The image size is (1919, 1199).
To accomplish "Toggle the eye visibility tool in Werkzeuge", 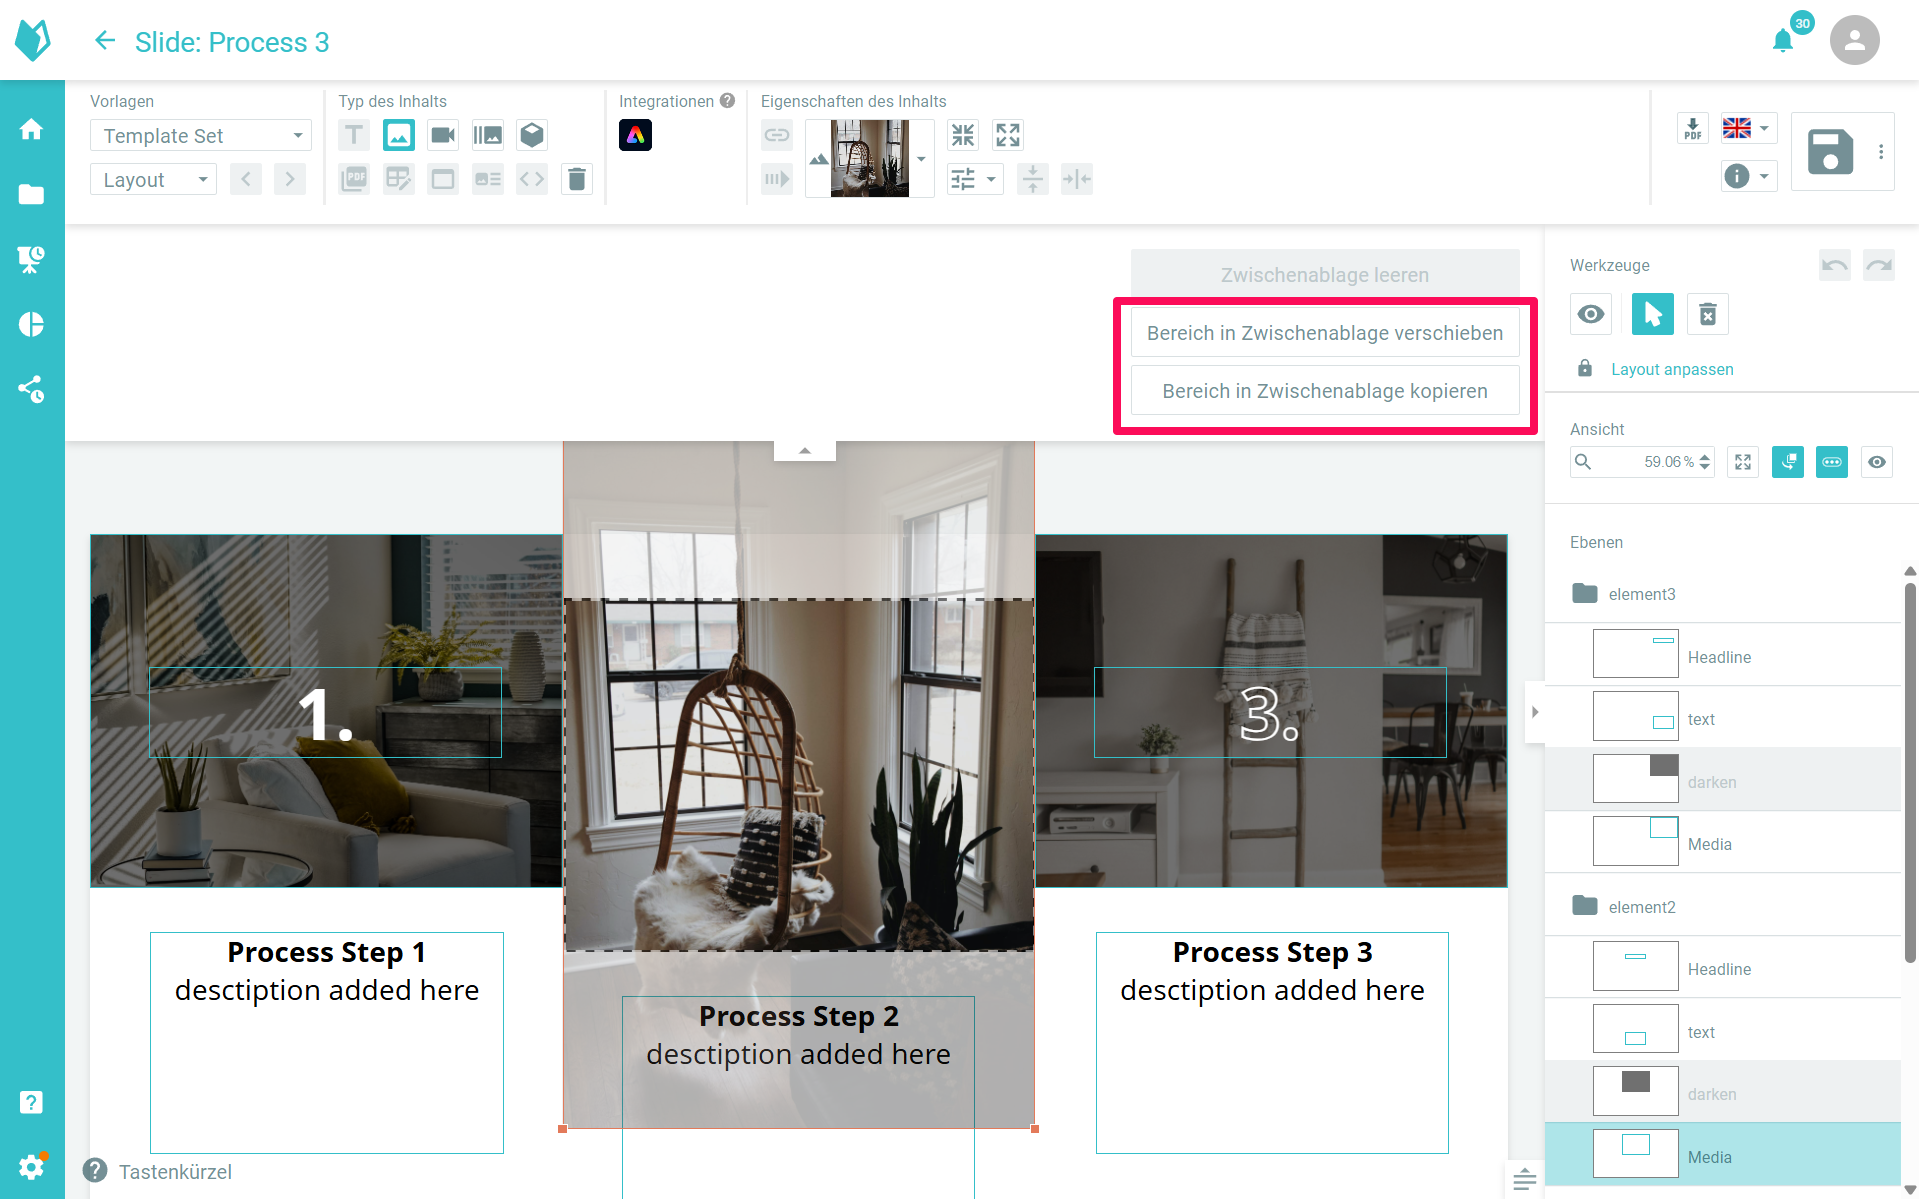I will [x=1591, y=315].
